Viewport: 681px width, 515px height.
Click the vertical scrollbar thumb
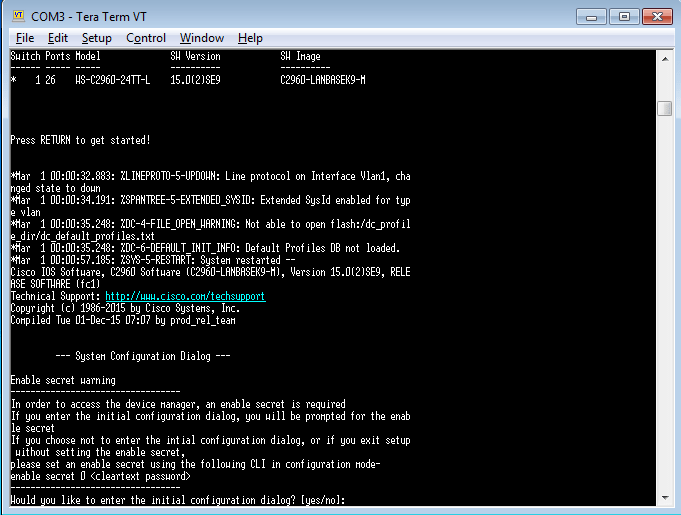(x=664, y=108)
